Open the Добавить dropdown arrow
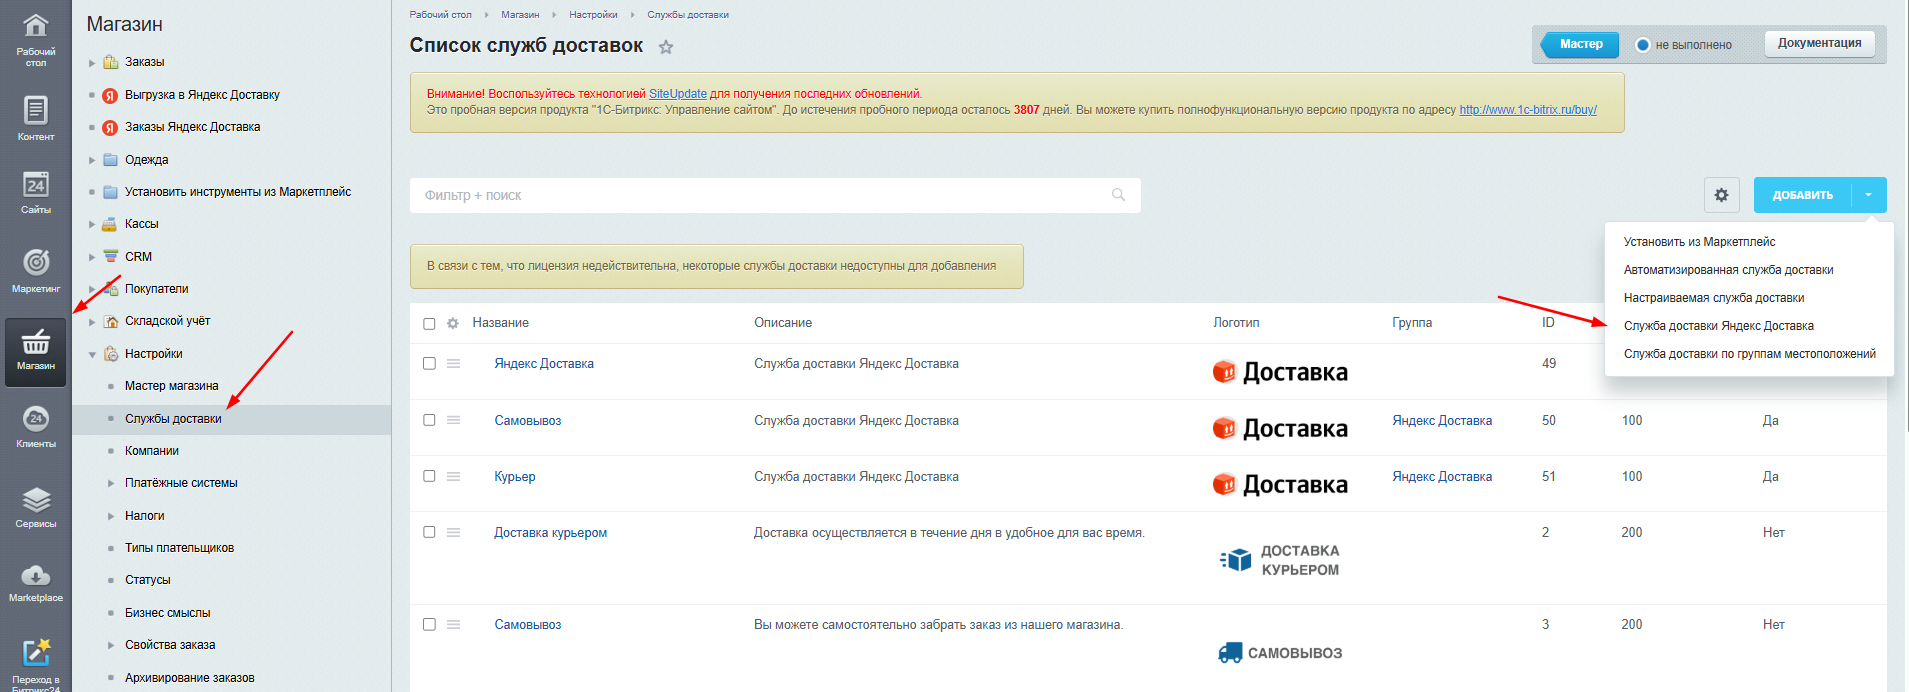This screenshot has height=692, width=1909. [x=1869, y=195]
